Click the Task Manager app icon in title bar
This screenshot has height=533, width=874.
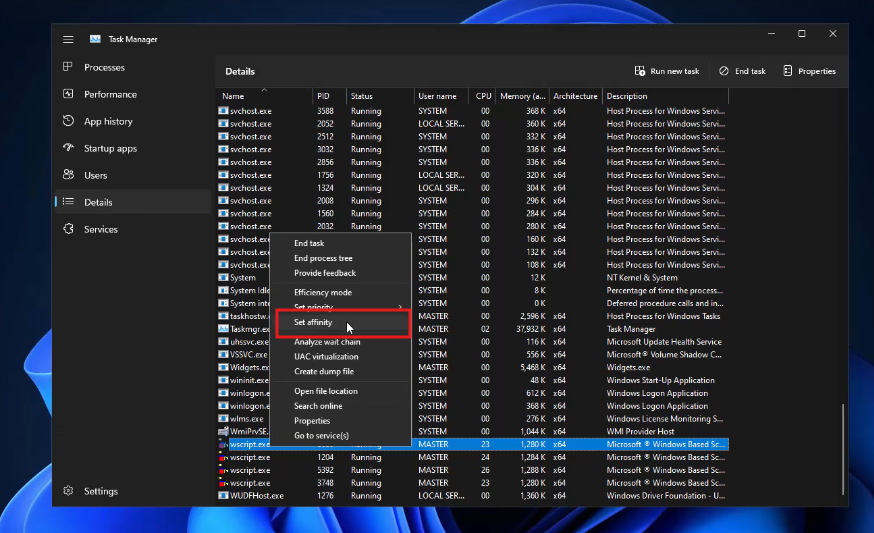pos(95,39)
